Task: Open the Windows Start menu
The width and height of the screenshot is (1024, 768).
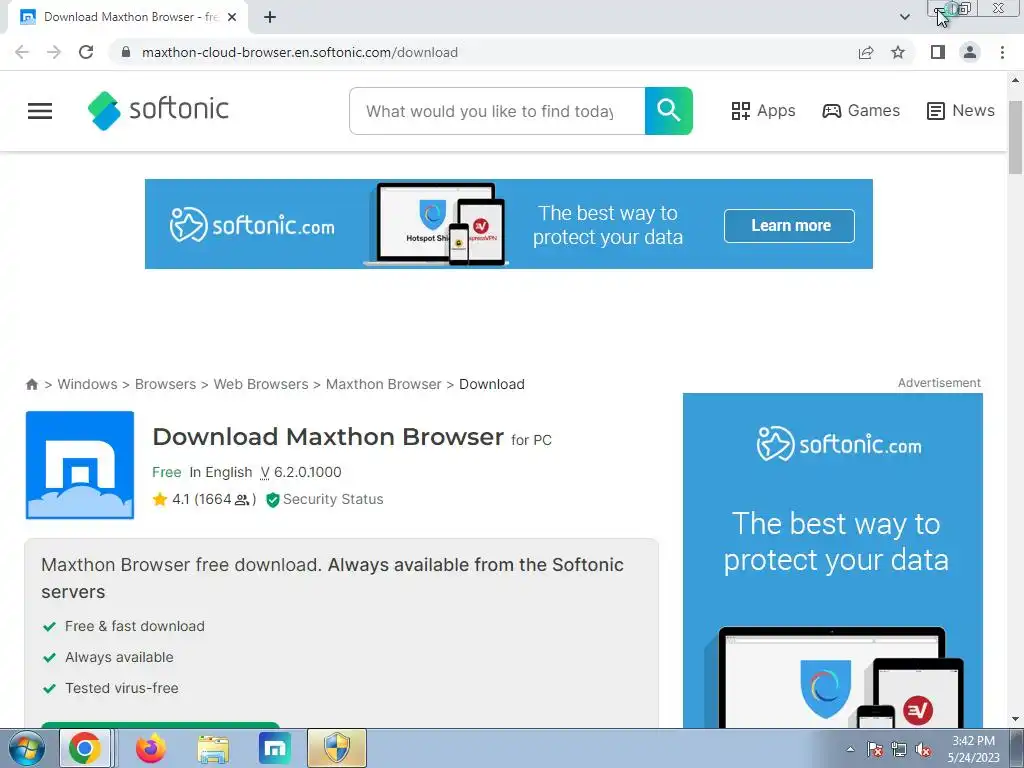Action: 26,748
